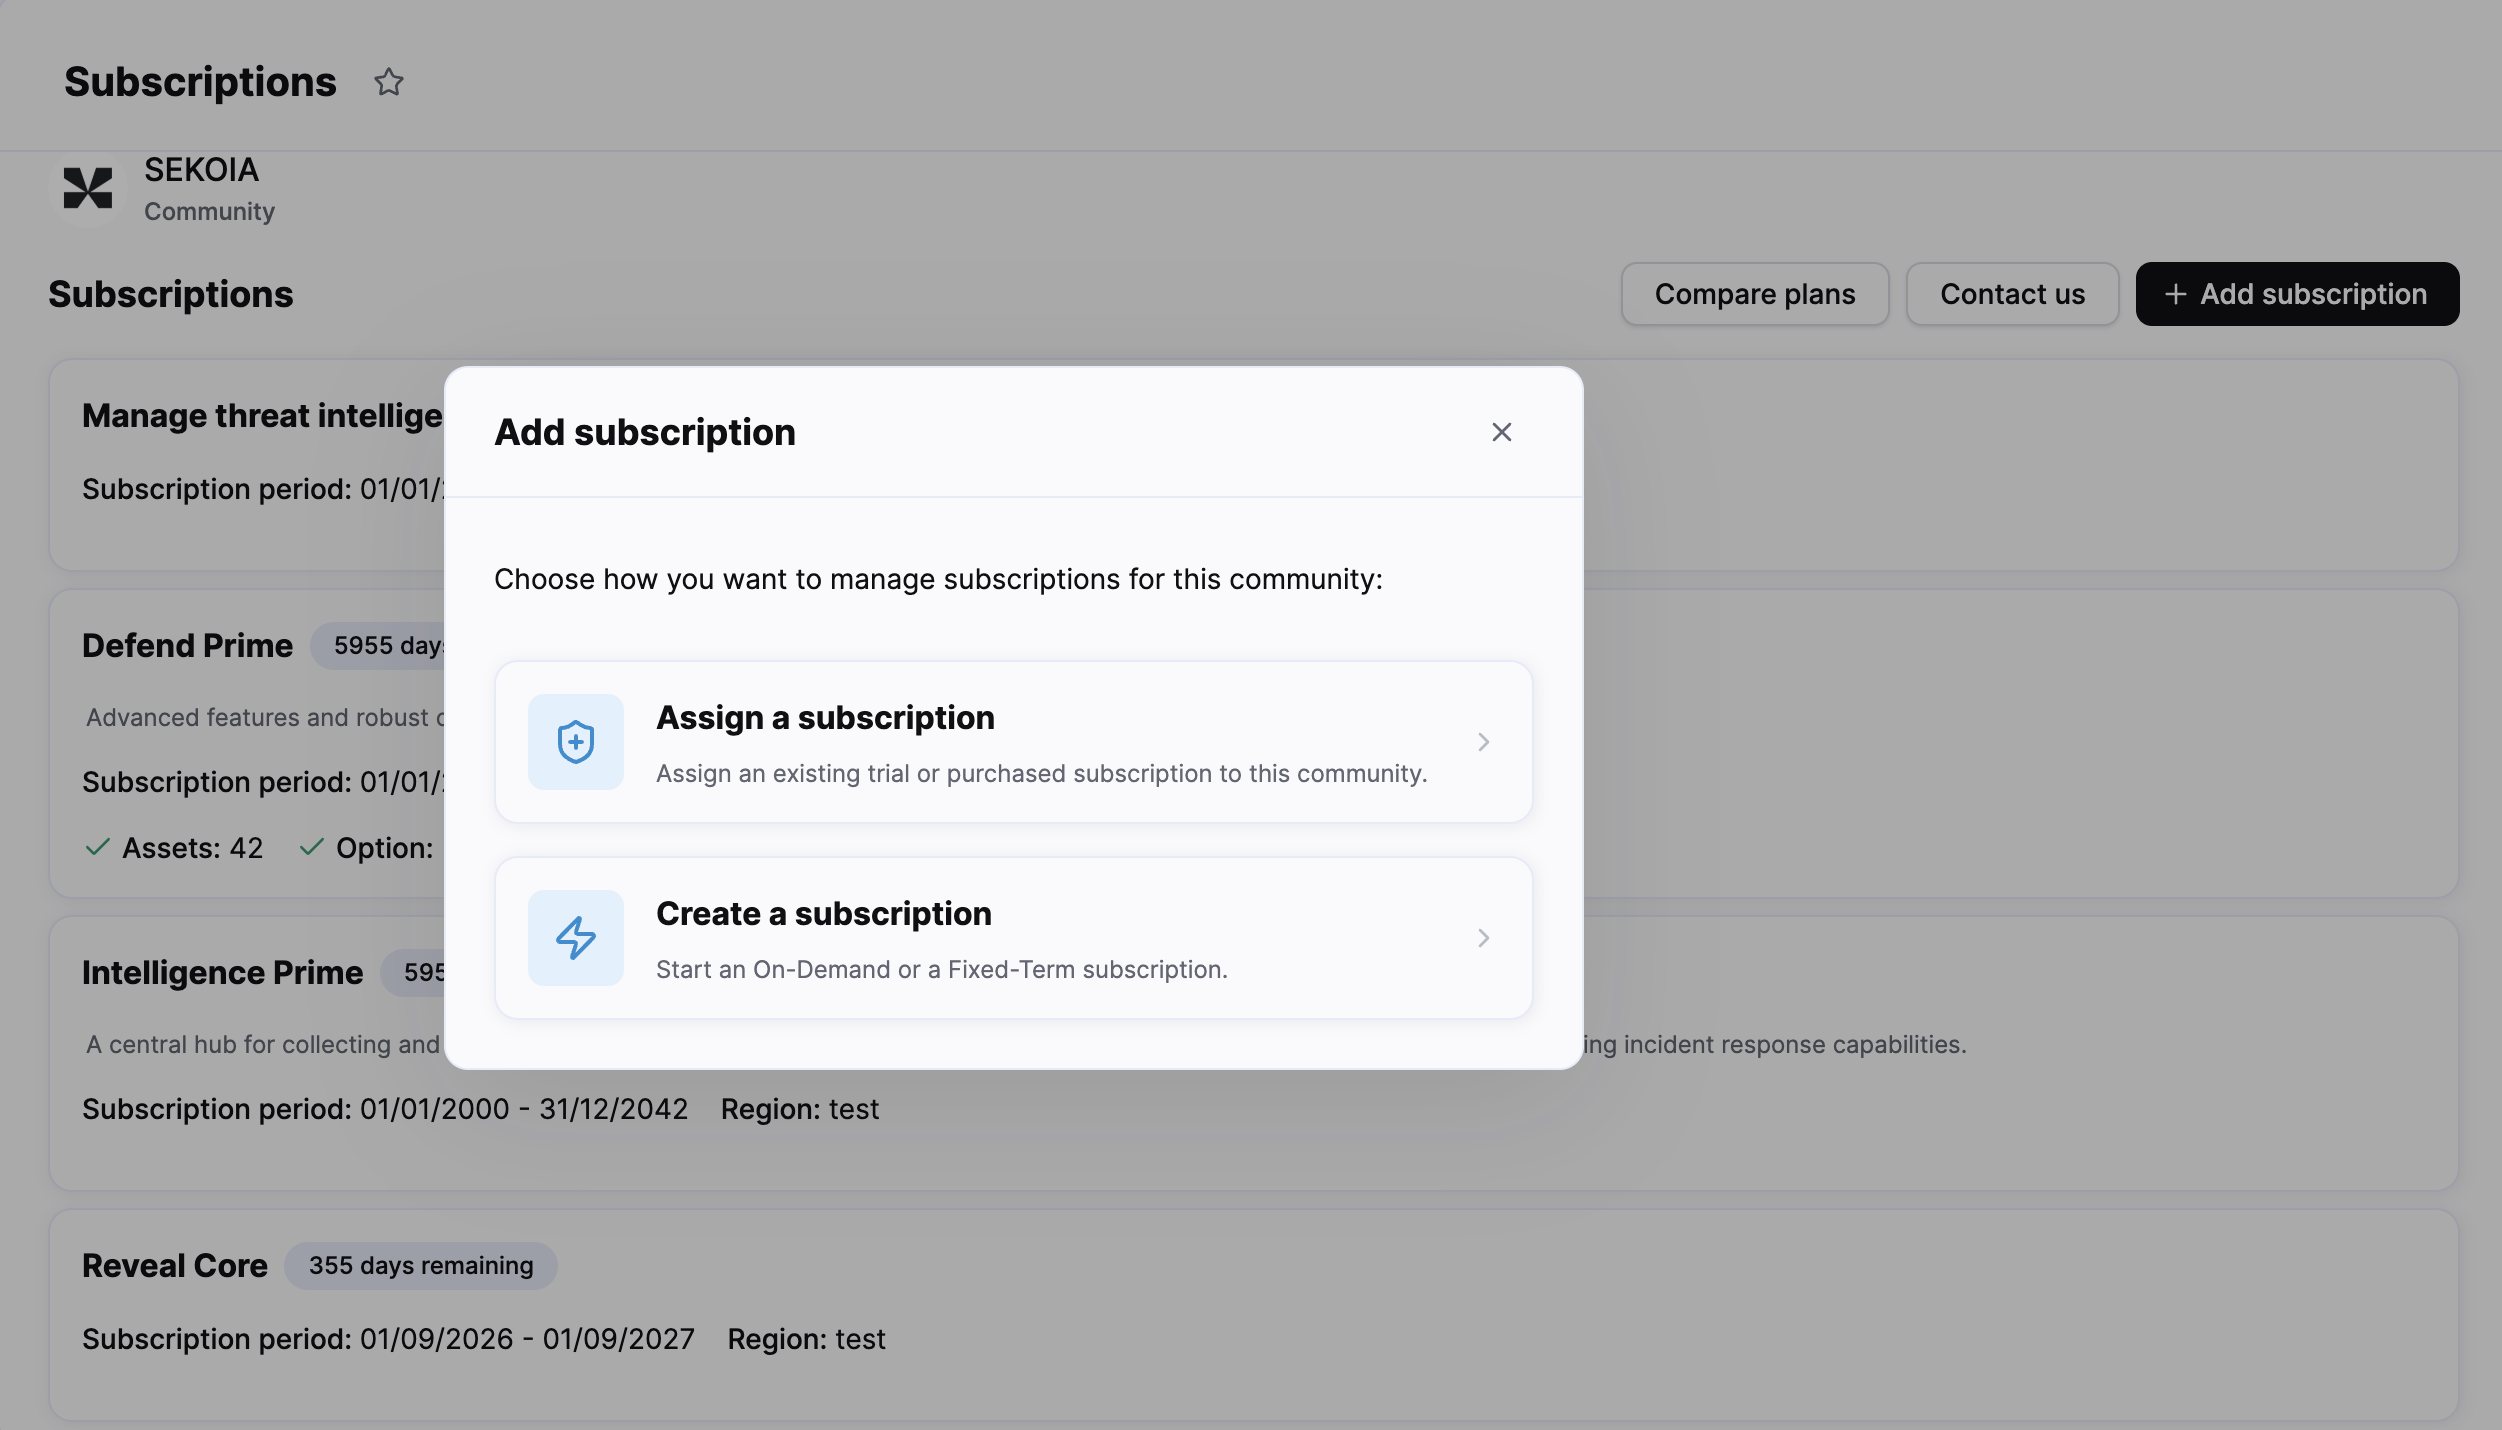The height and width of the screenshot is (1430, 2502).
Task: Choose Assign a subscription option
Action: [1014, 742]
